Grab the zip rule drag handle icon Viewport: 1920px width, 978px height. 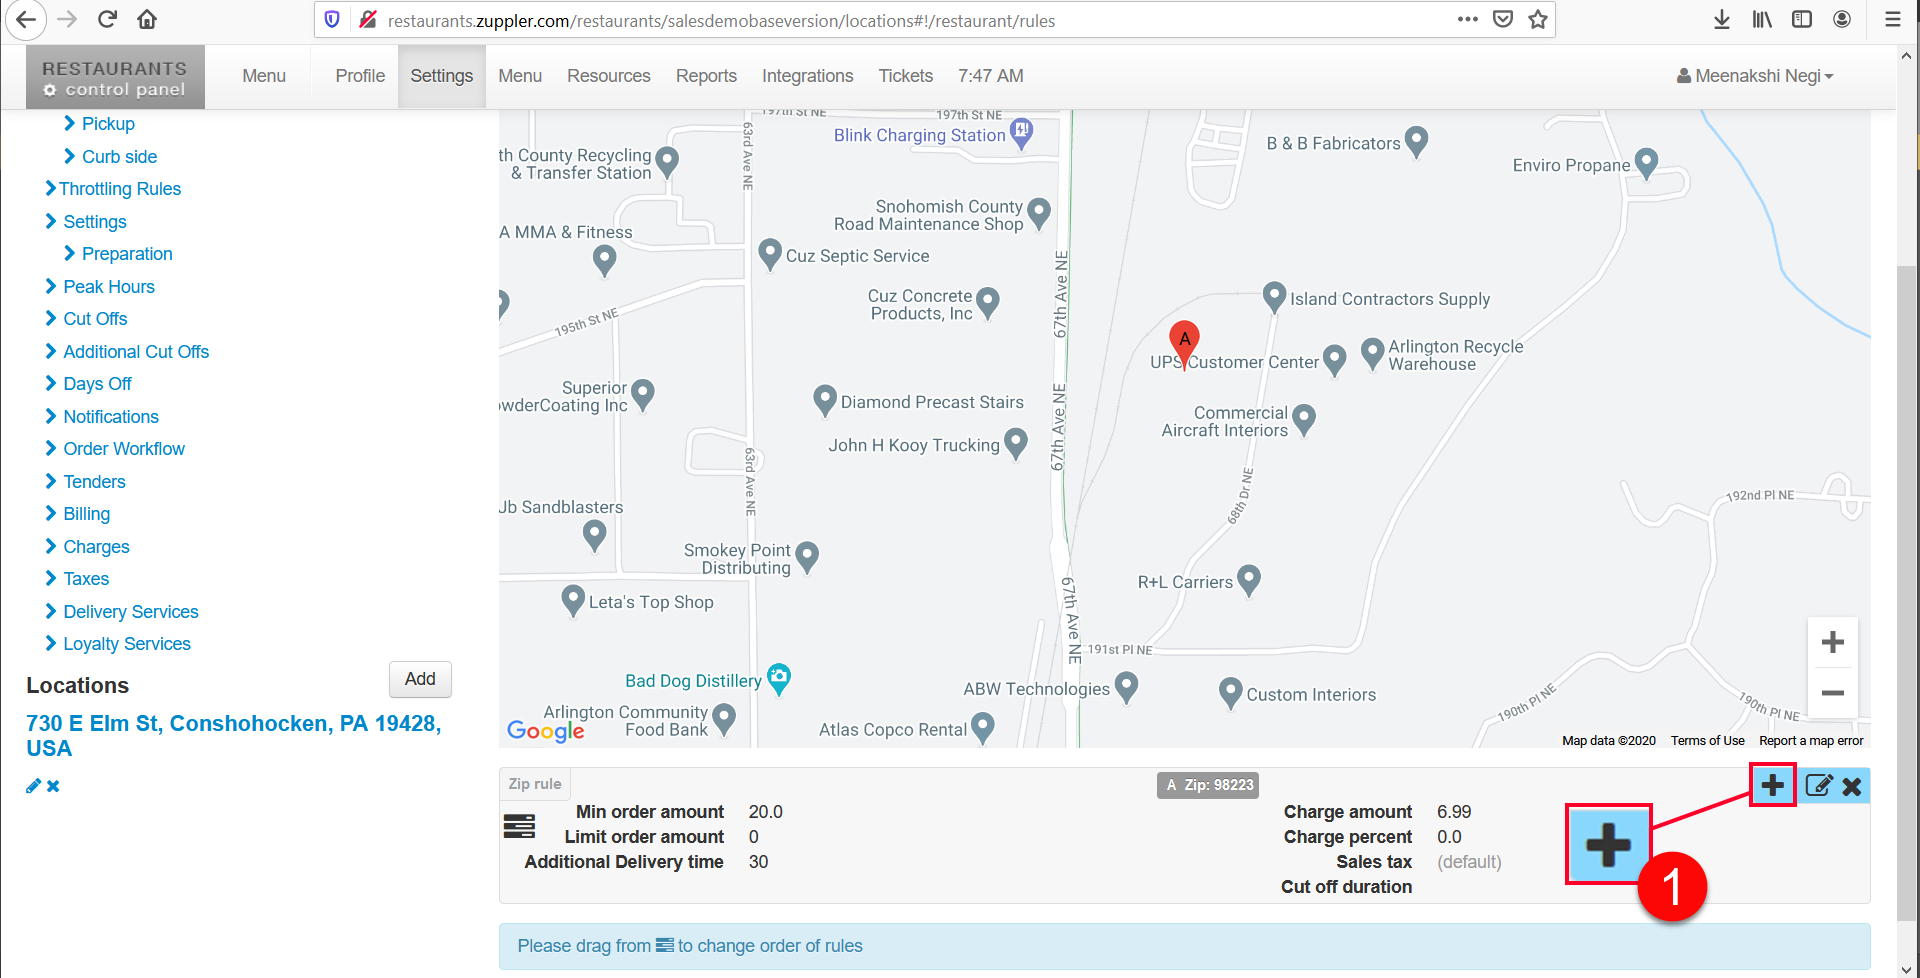(519, 826)
